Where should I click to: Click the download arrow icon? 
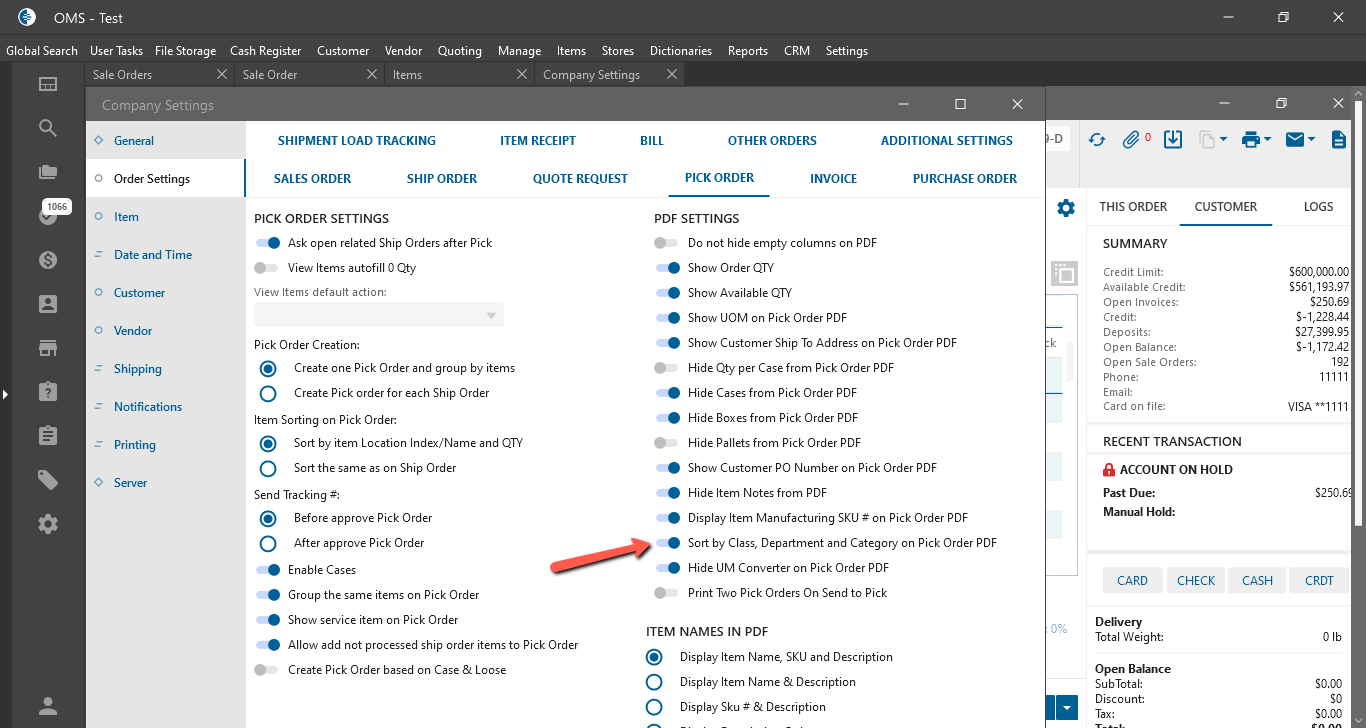tap(1173, 140)
